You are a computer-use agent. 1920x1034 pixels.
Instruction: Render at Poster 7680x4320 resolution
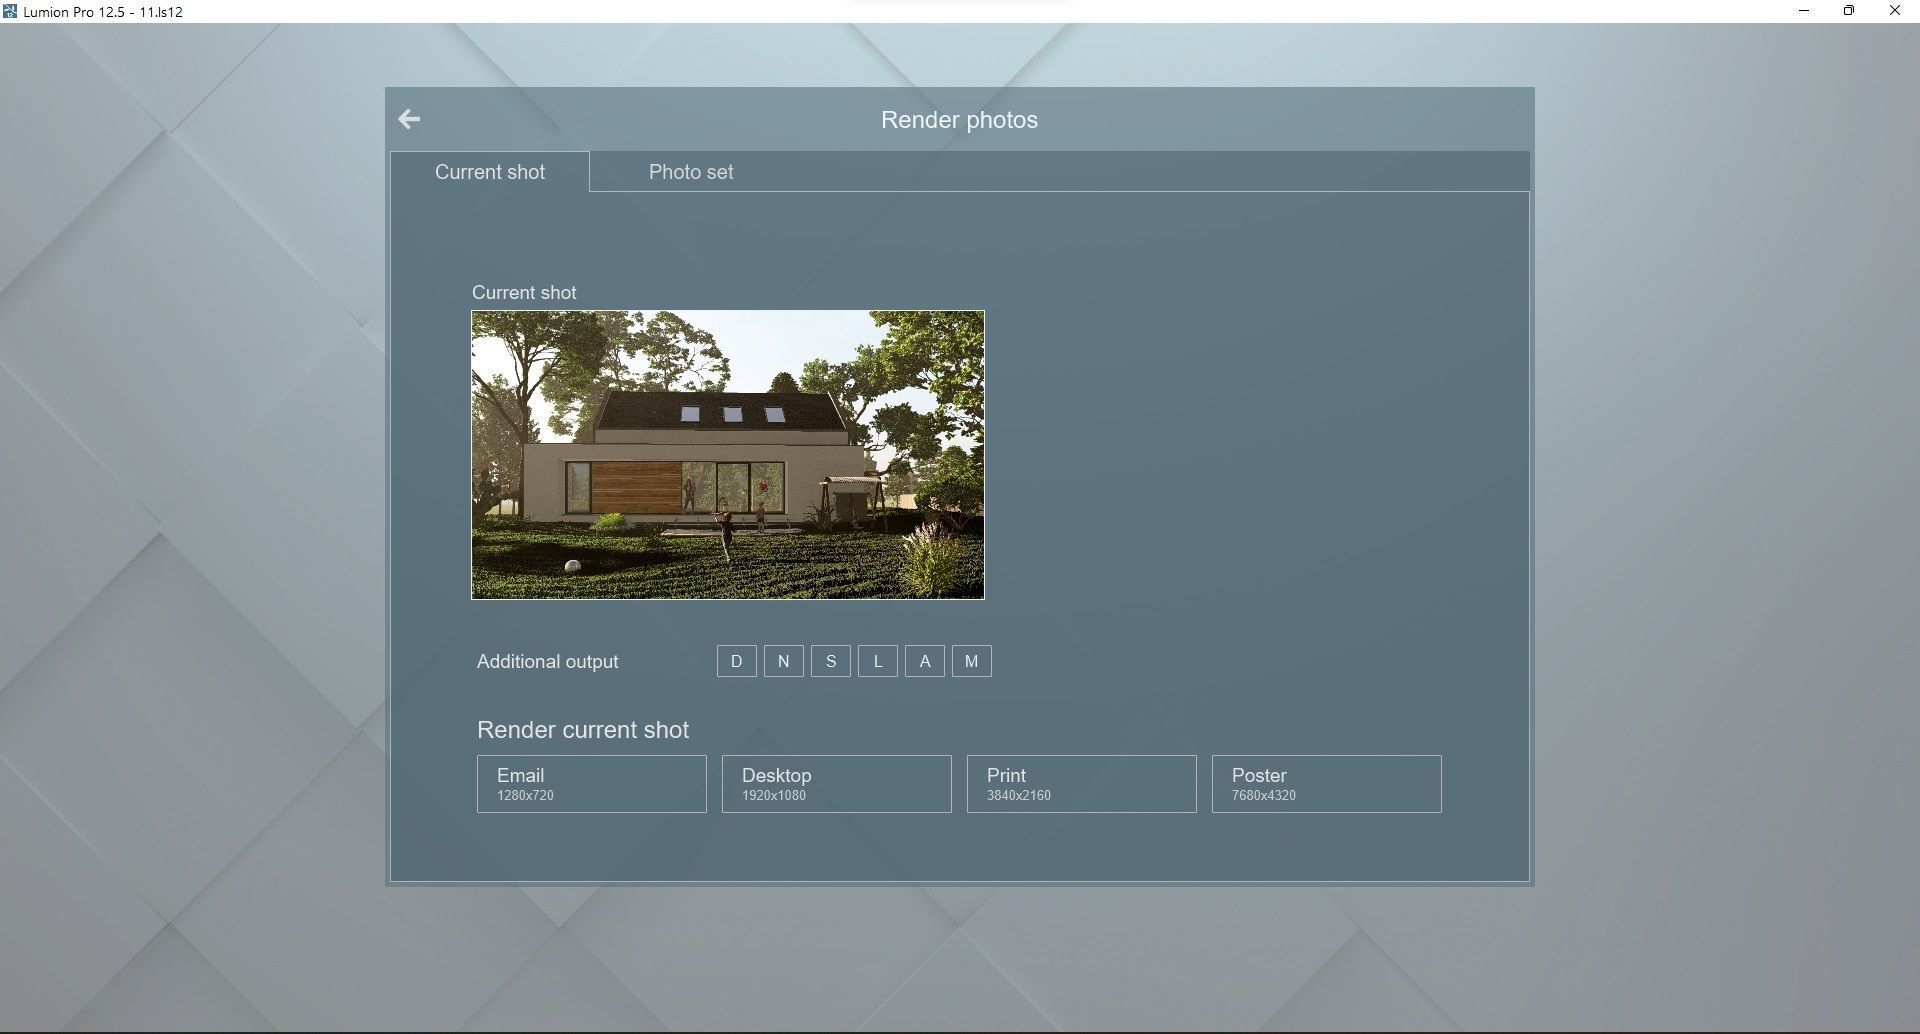(x=1327, y=784)
